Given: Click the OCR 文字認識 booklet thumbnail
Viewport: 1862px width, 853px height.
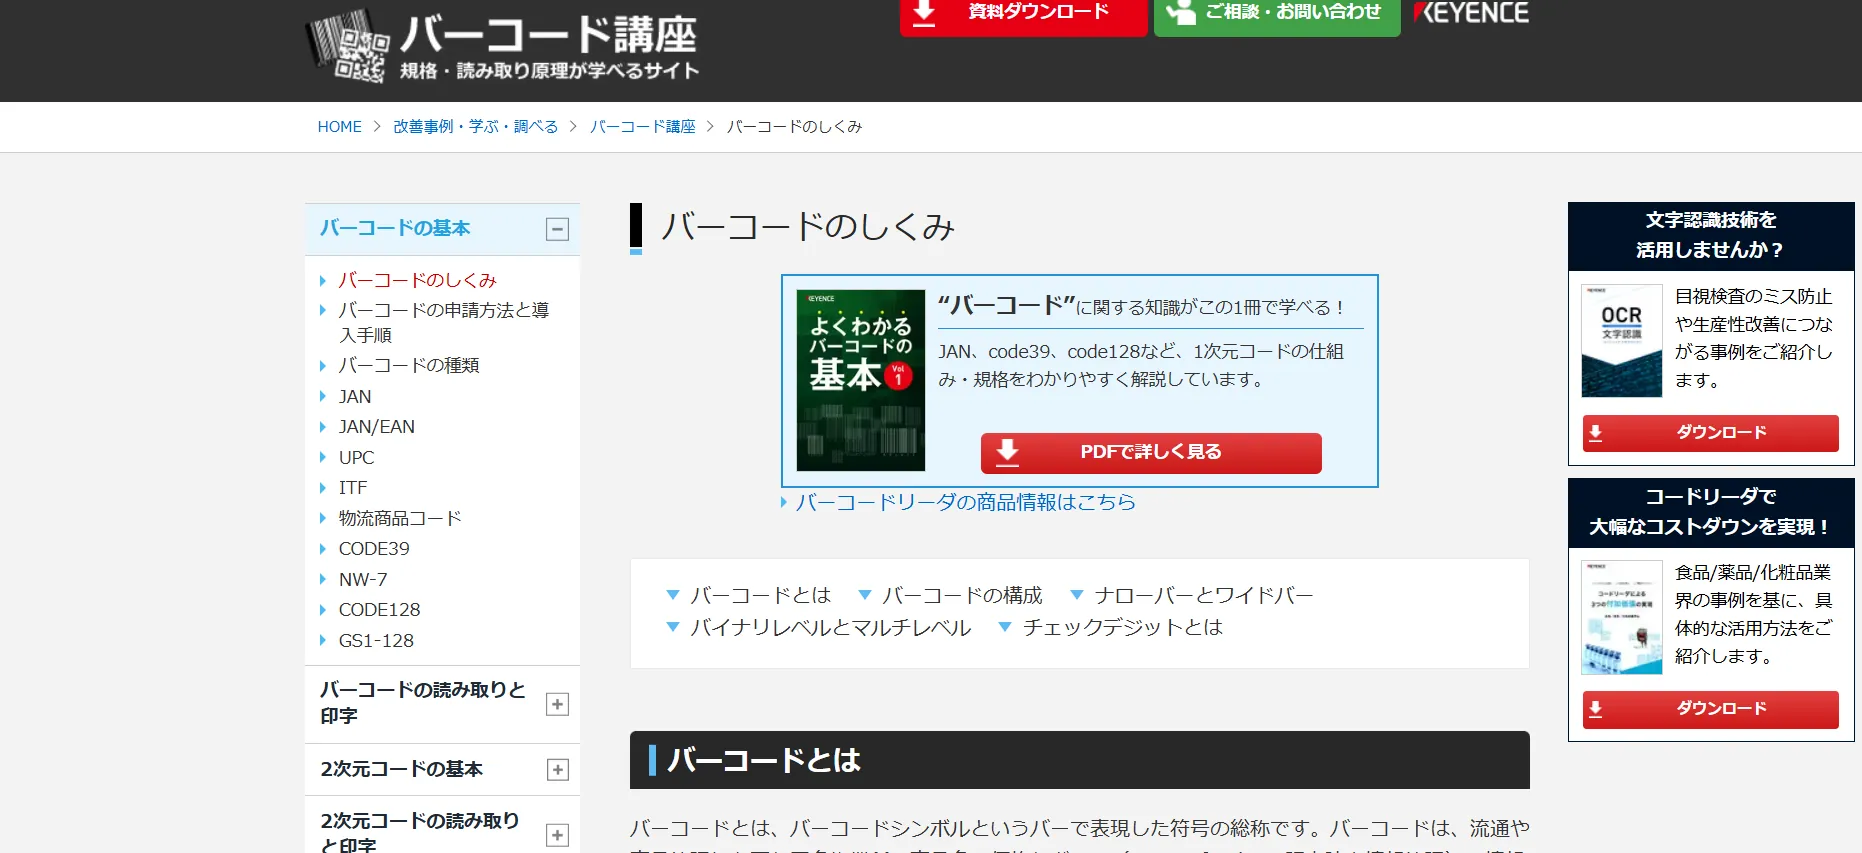Looking at the screenshot, I should tap(1621, 341).
